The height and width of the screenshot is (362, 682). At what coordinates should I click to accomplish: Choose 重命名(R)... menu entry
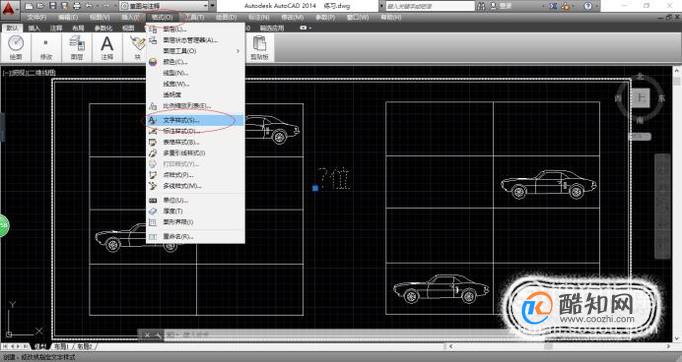point(195,237)
